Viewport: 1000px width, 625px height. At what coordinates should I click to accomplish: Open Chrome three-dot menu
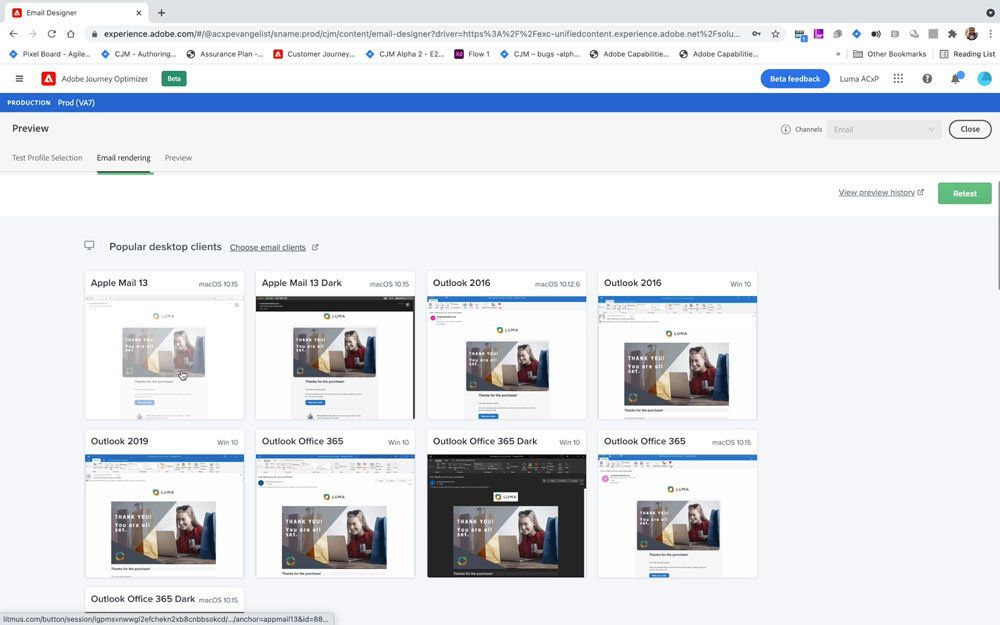point(990,34)
